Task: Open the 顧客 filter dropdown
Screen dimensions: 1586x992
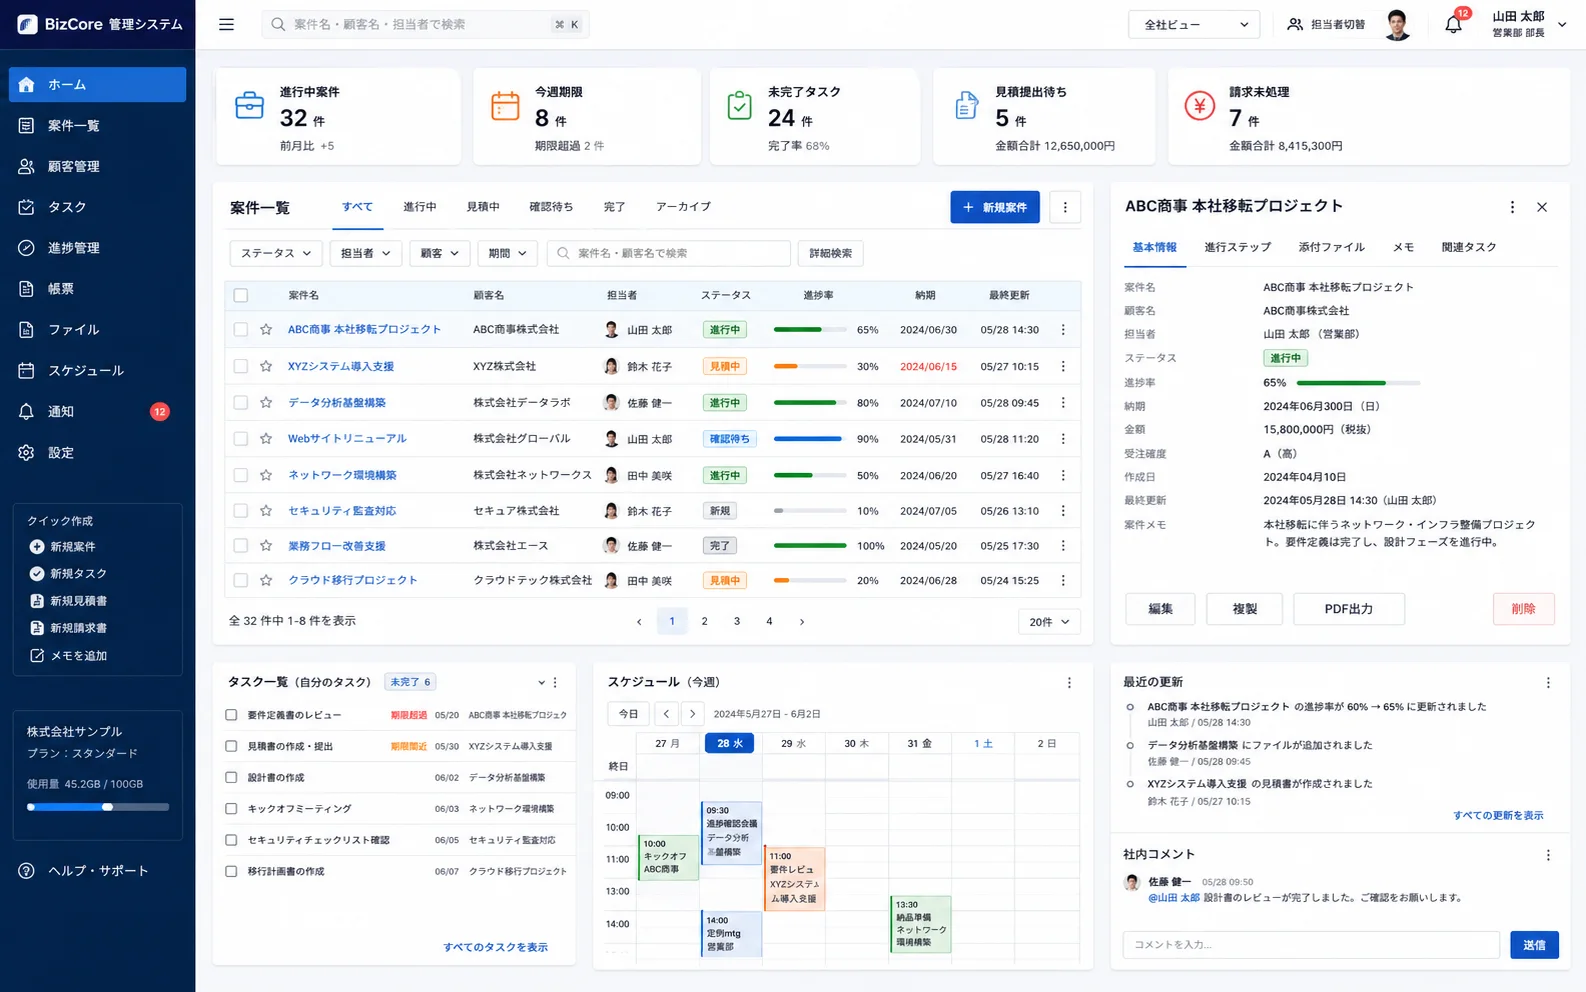Action: tap(440, 253)
